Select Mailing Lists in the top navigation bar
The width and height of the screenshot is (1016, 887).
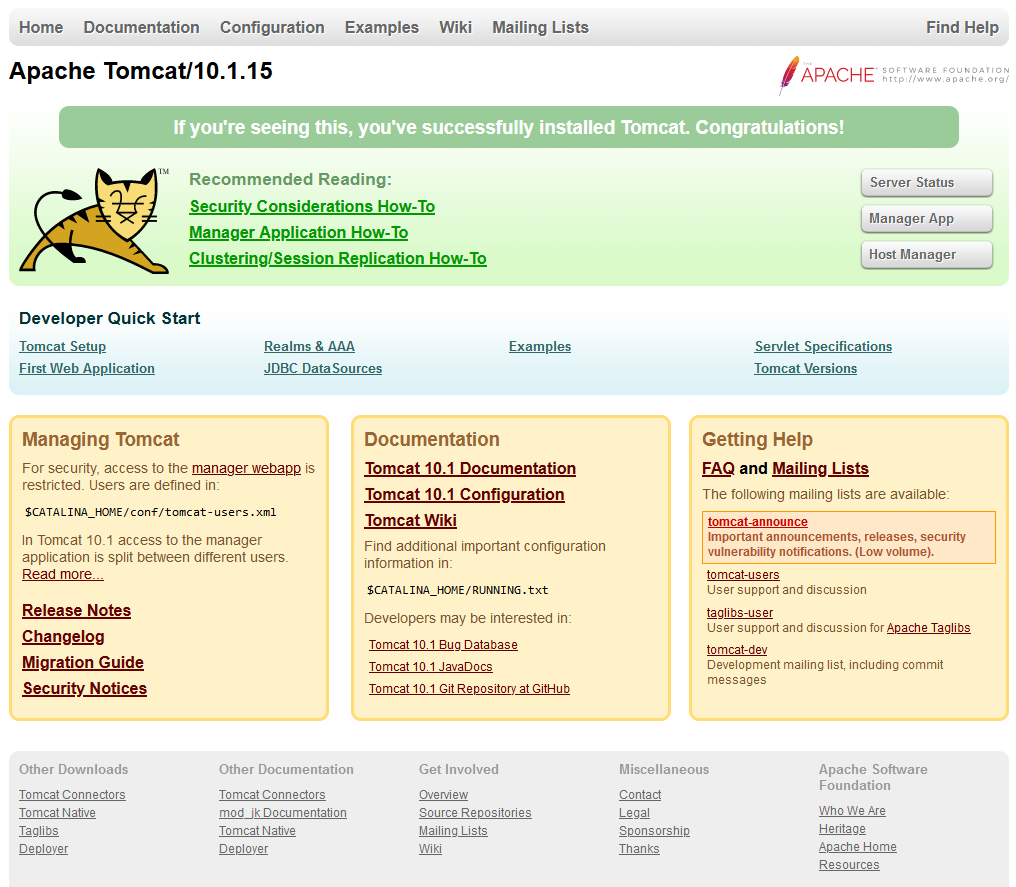540,28
